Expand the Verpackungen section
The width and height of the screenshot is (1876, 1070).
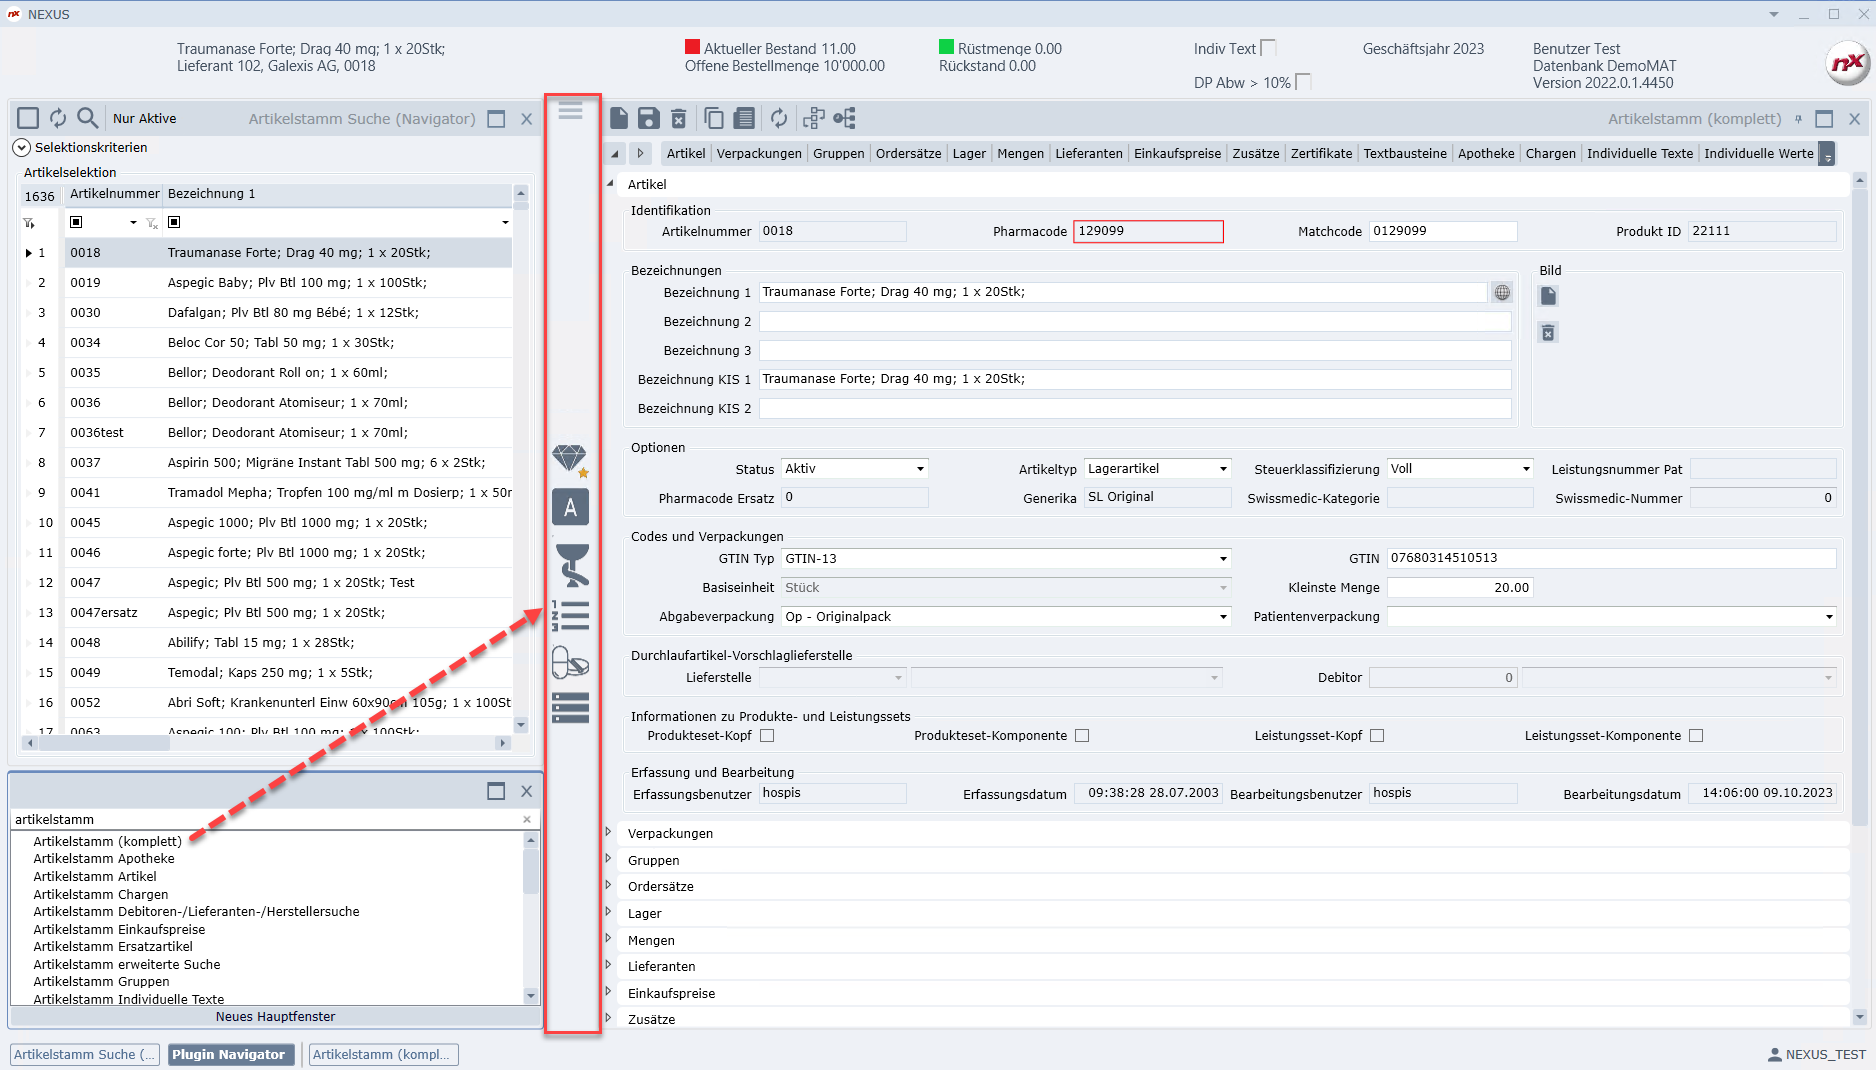[x=608, y=833]
